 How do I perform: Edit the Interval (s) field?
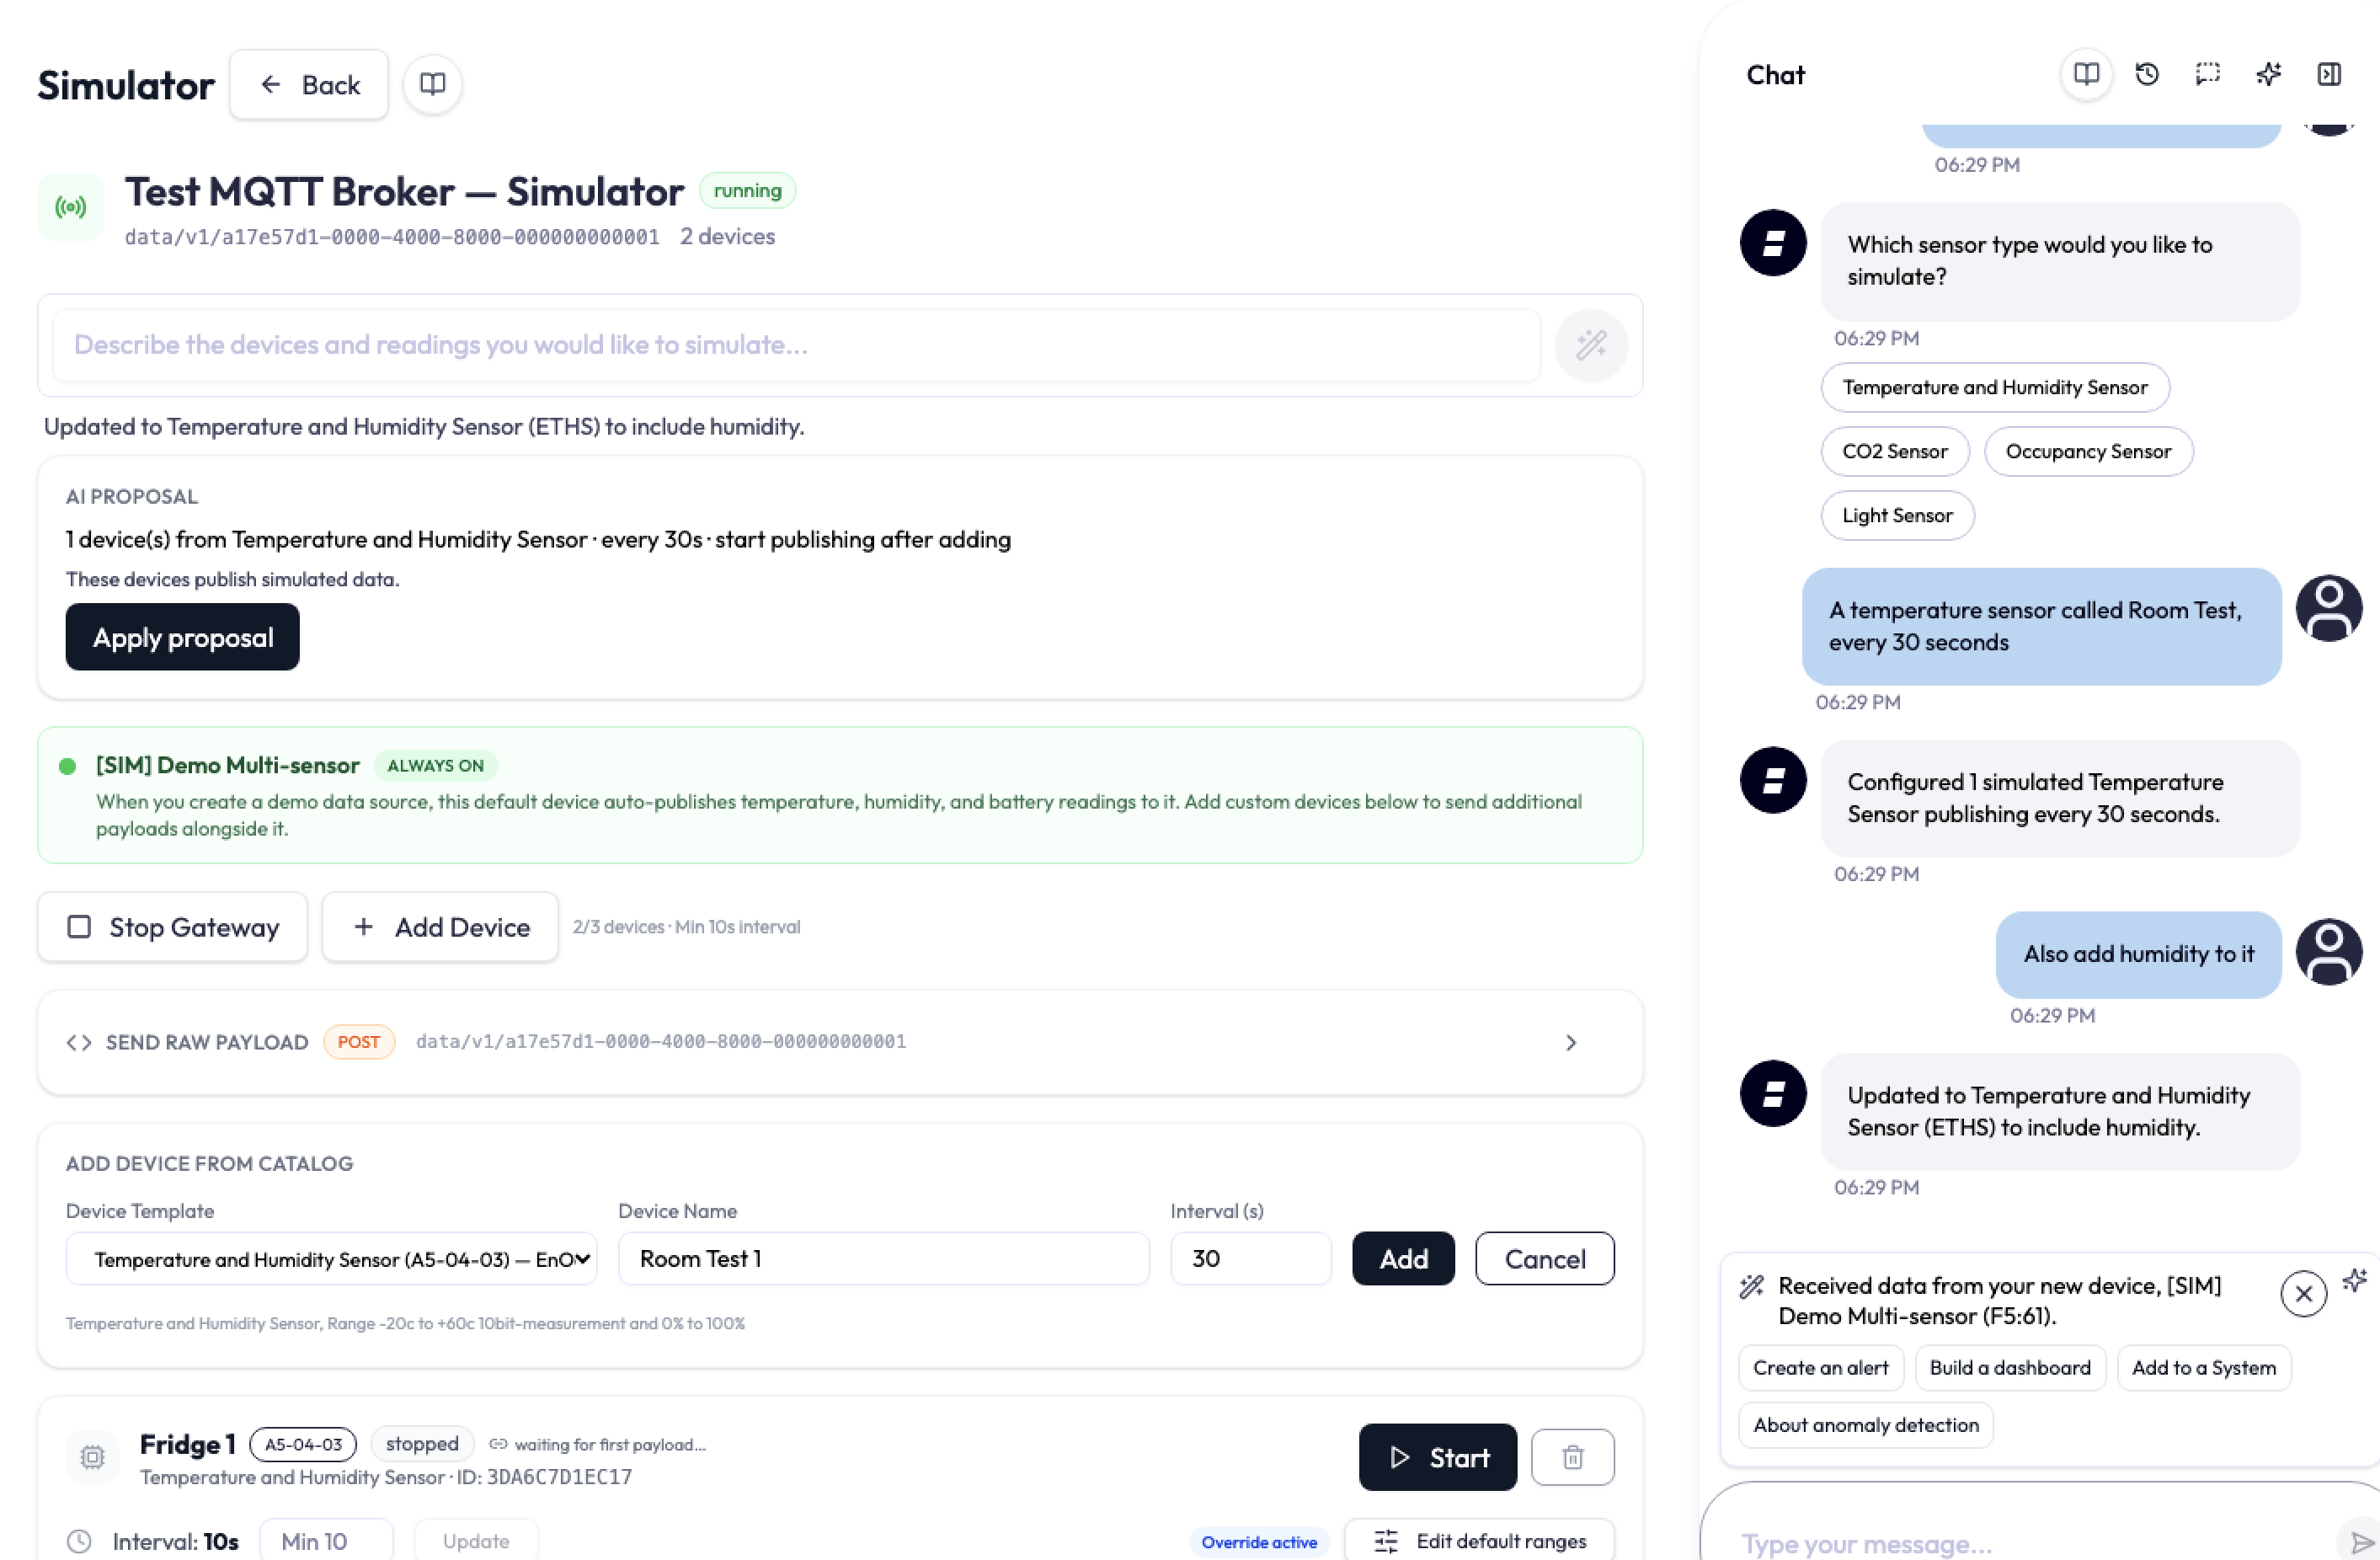[1251, 1259]
